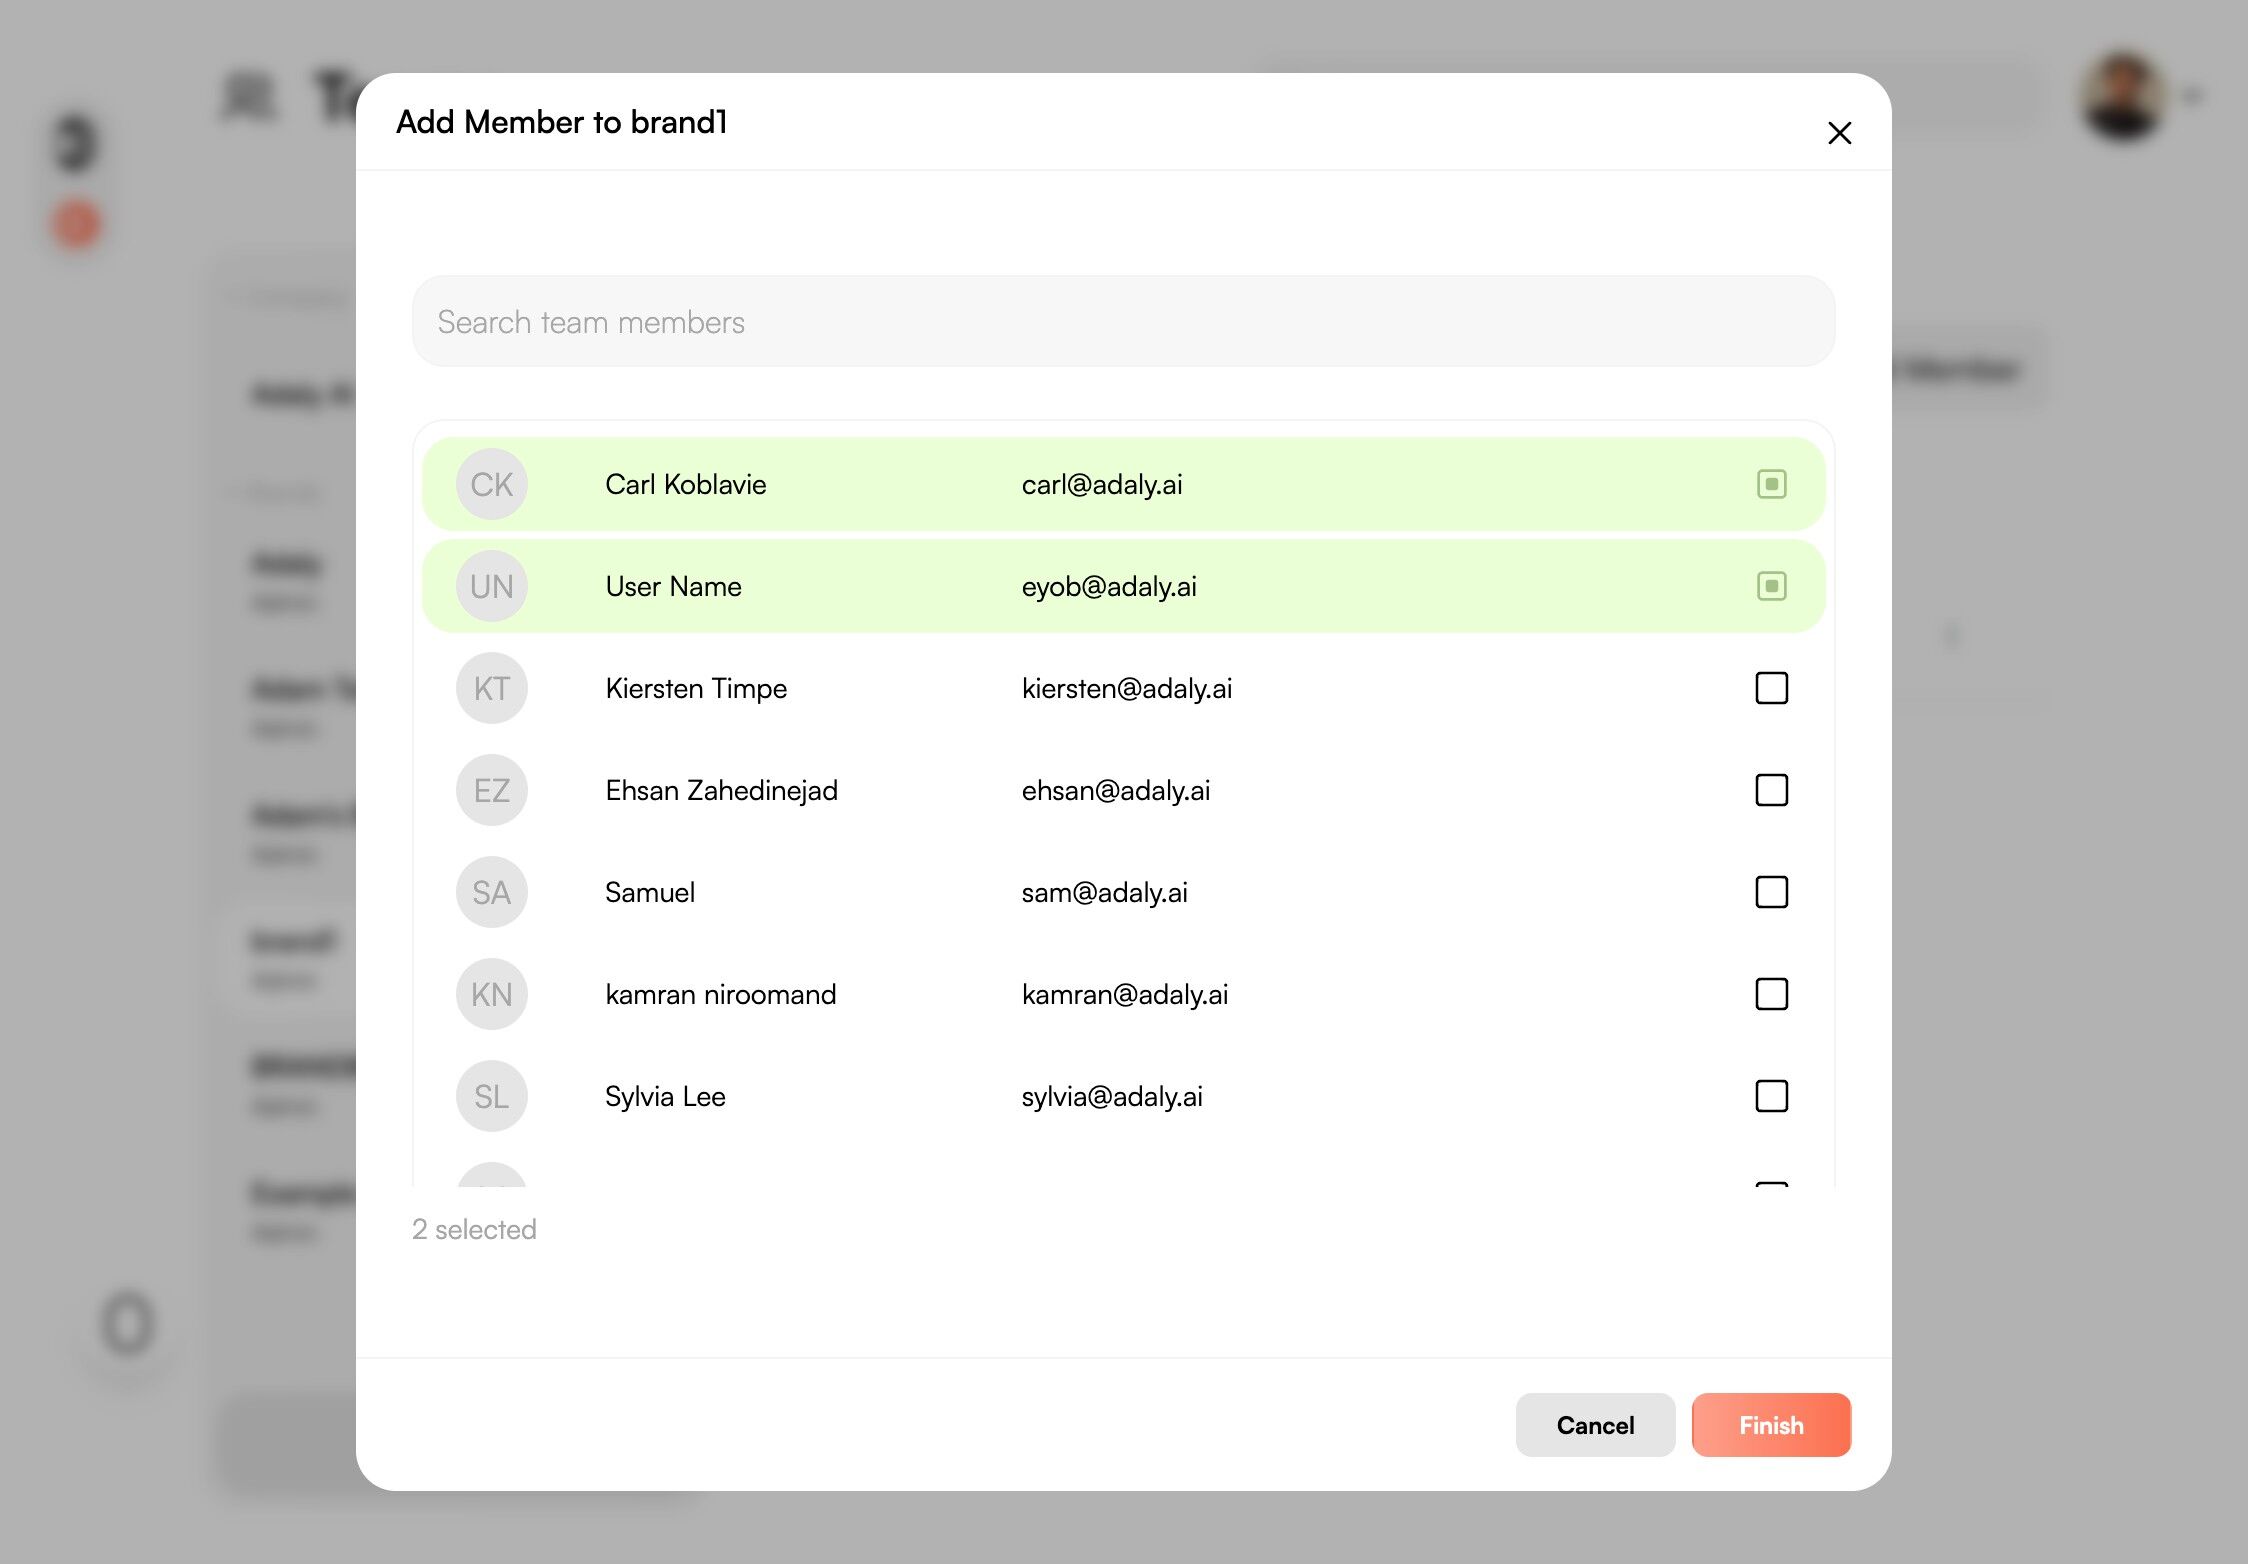
Task: Check Sylvia Lee's checkbox
Action: tap(1771, 1096)
